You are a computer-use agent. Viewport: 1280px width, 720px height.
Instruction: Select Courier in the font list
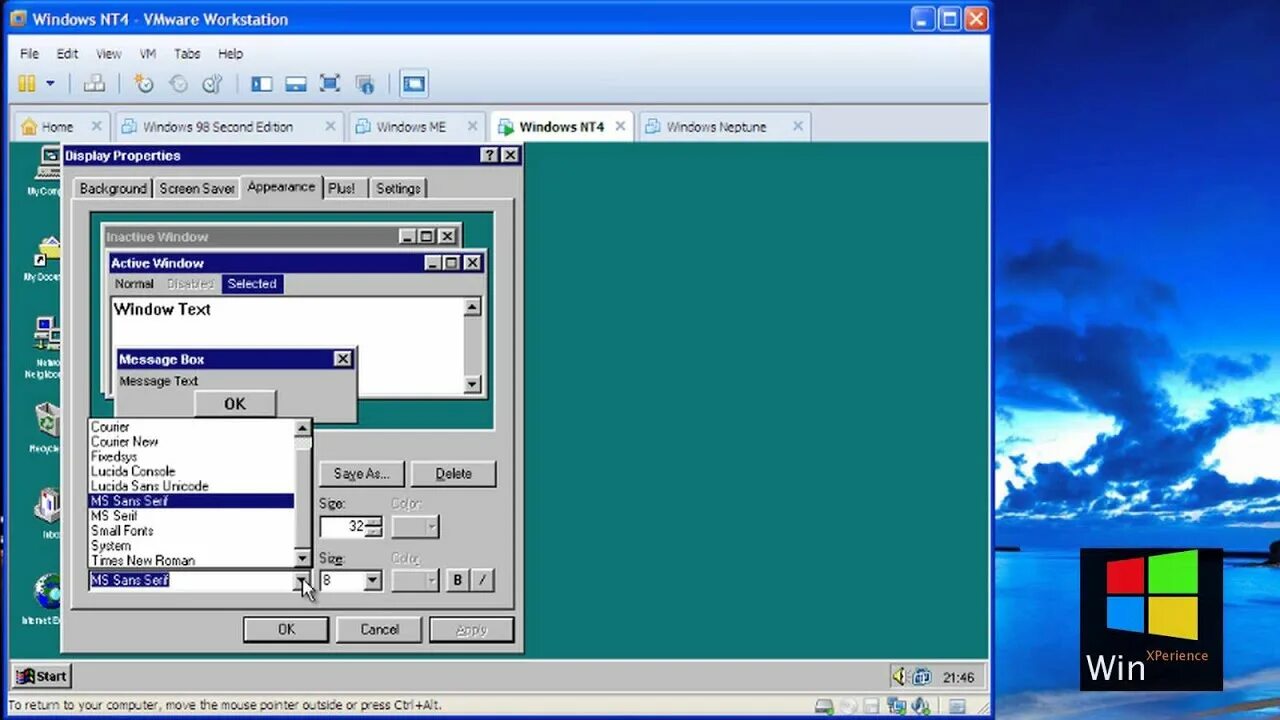point(192,427)
